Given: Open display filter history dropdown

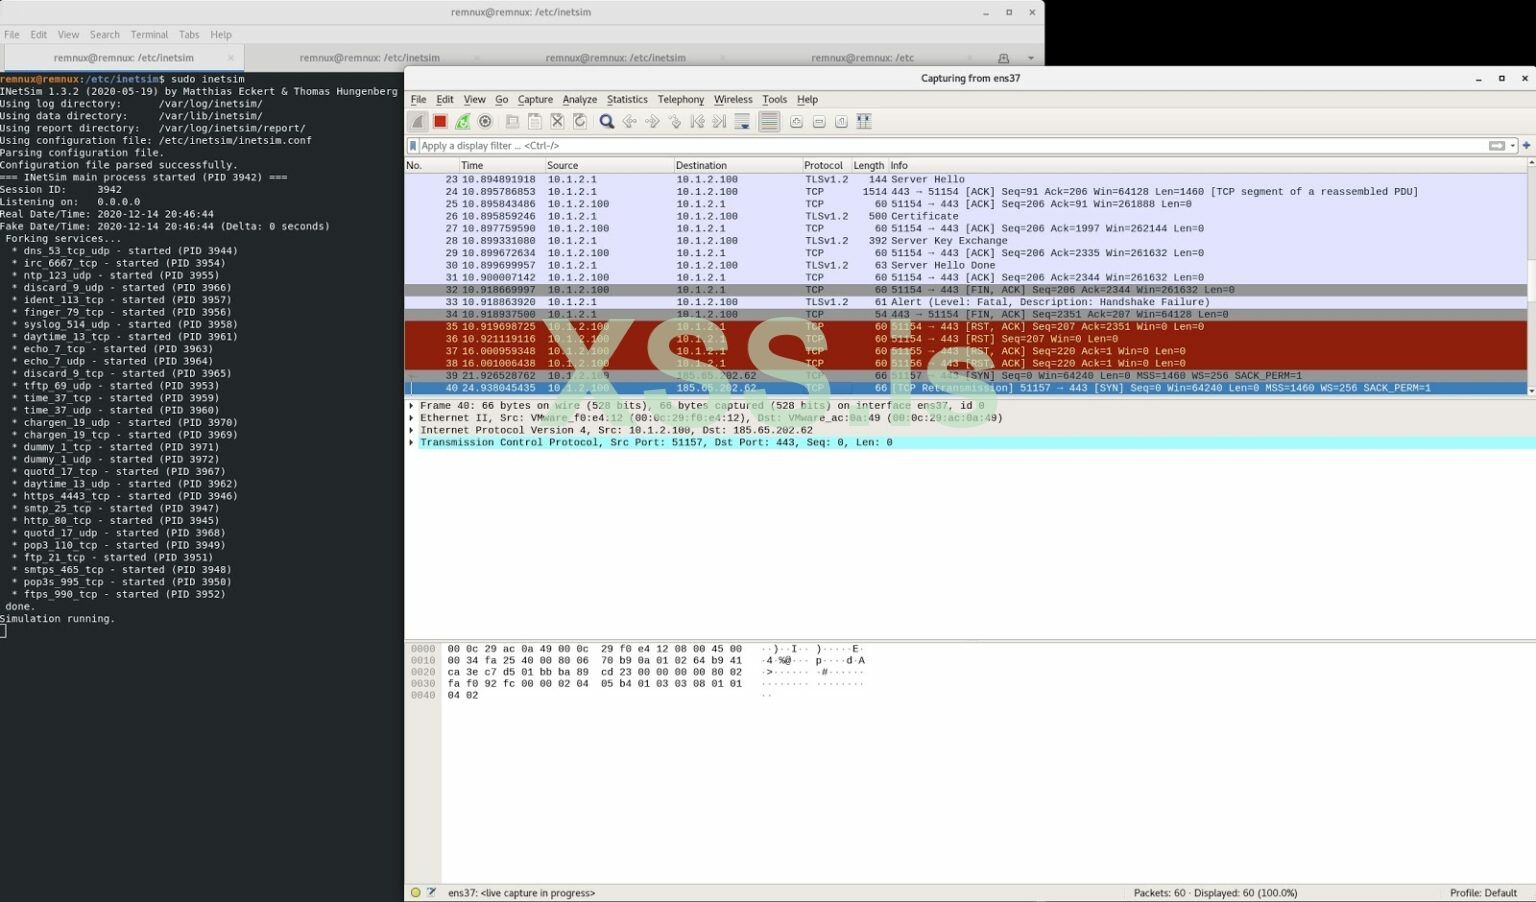Looking at the screenshot, I should 1513,146.
